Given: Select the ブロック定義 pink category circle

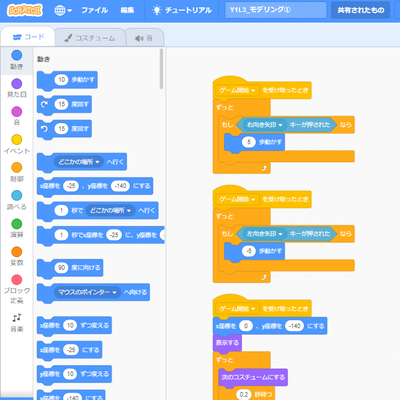Looking at the screenshot, I should [17, 280].
